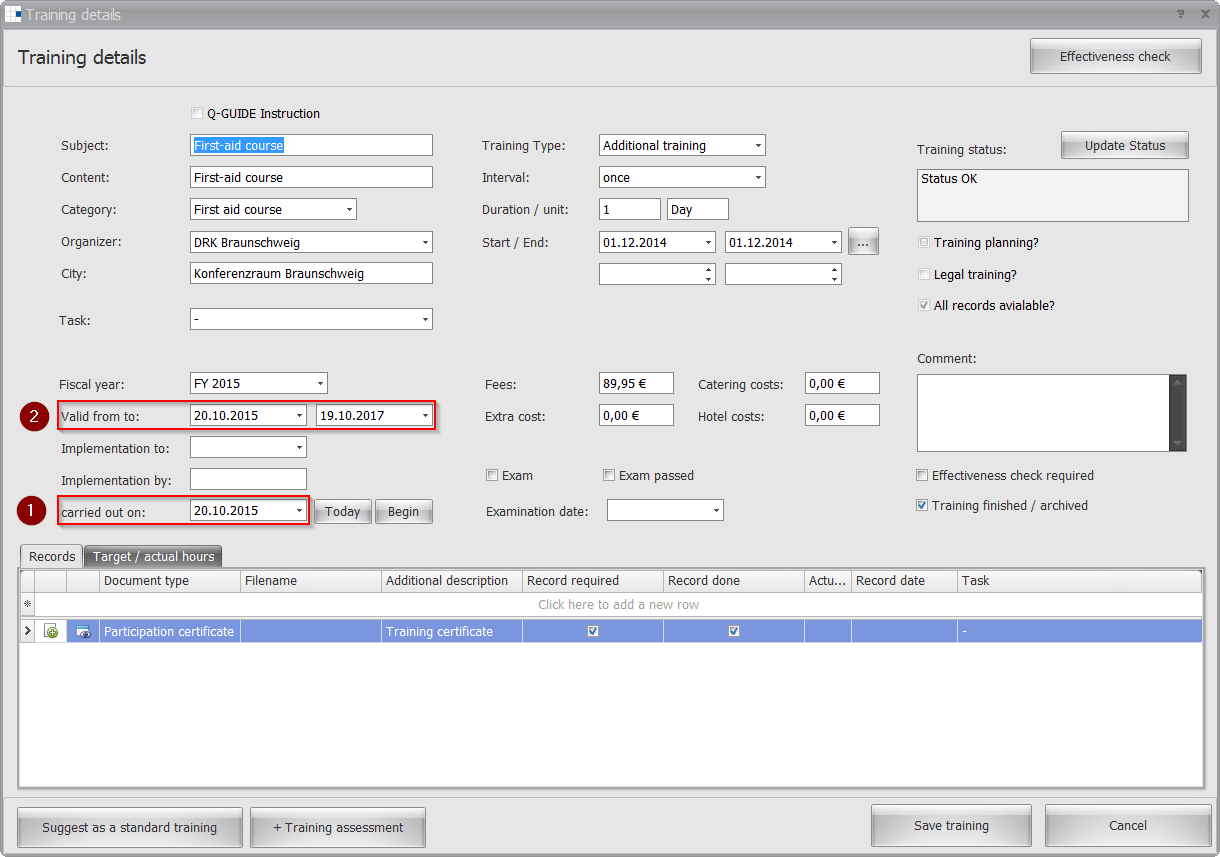Viewport: 1220px width, 857px height.
Task: Click into the Fees amount field
Action: point(635,384)
